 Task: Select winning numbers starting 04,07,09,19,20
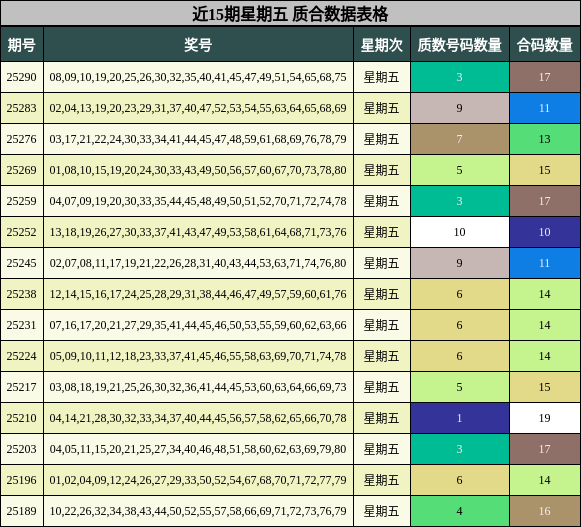pyautogui.click(x=198, y=201)
